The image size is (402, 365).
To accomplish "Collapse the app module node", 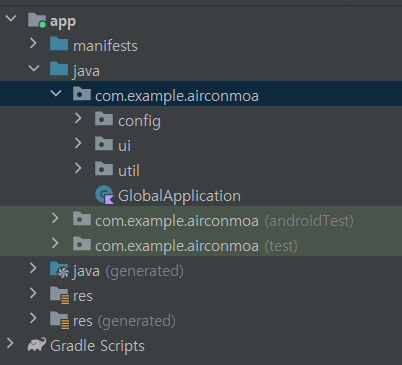I will tap(11, 18).
